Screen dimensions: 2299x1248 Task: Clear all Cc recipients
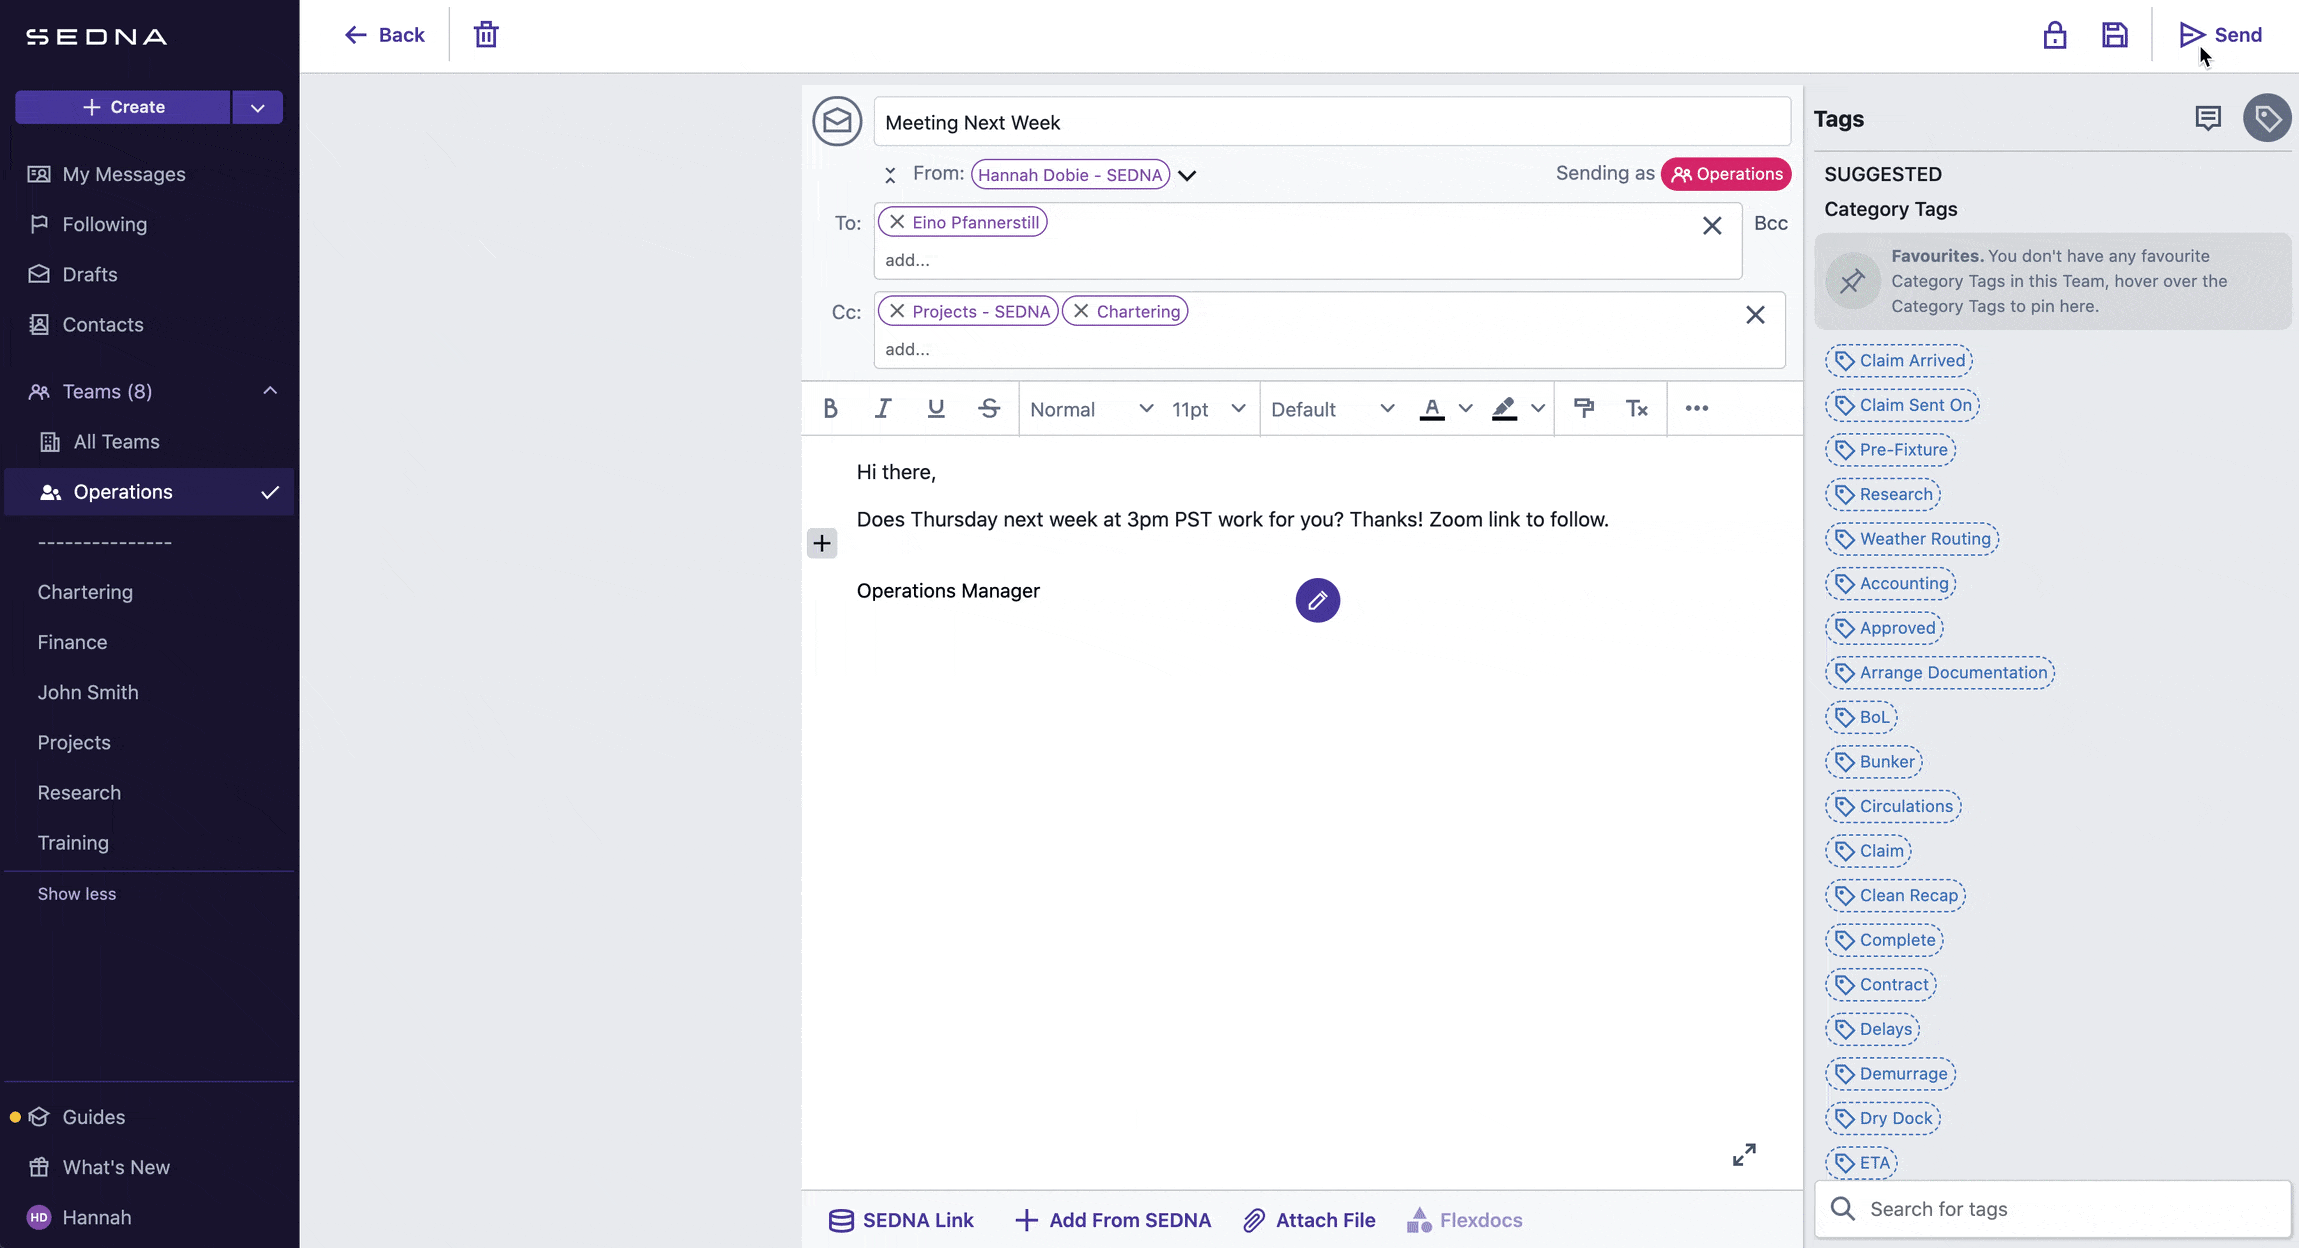click(1755, 315)
